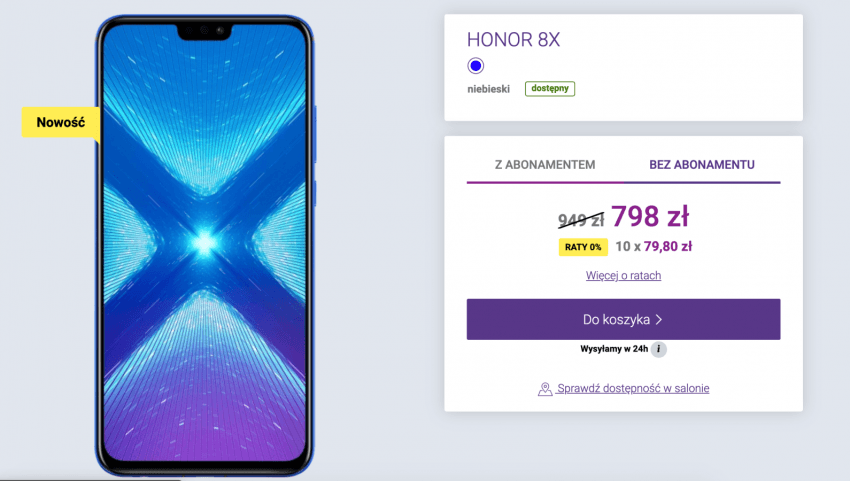Open the Więcej o ratach link
Screen dimensions: 850x481
623,275
